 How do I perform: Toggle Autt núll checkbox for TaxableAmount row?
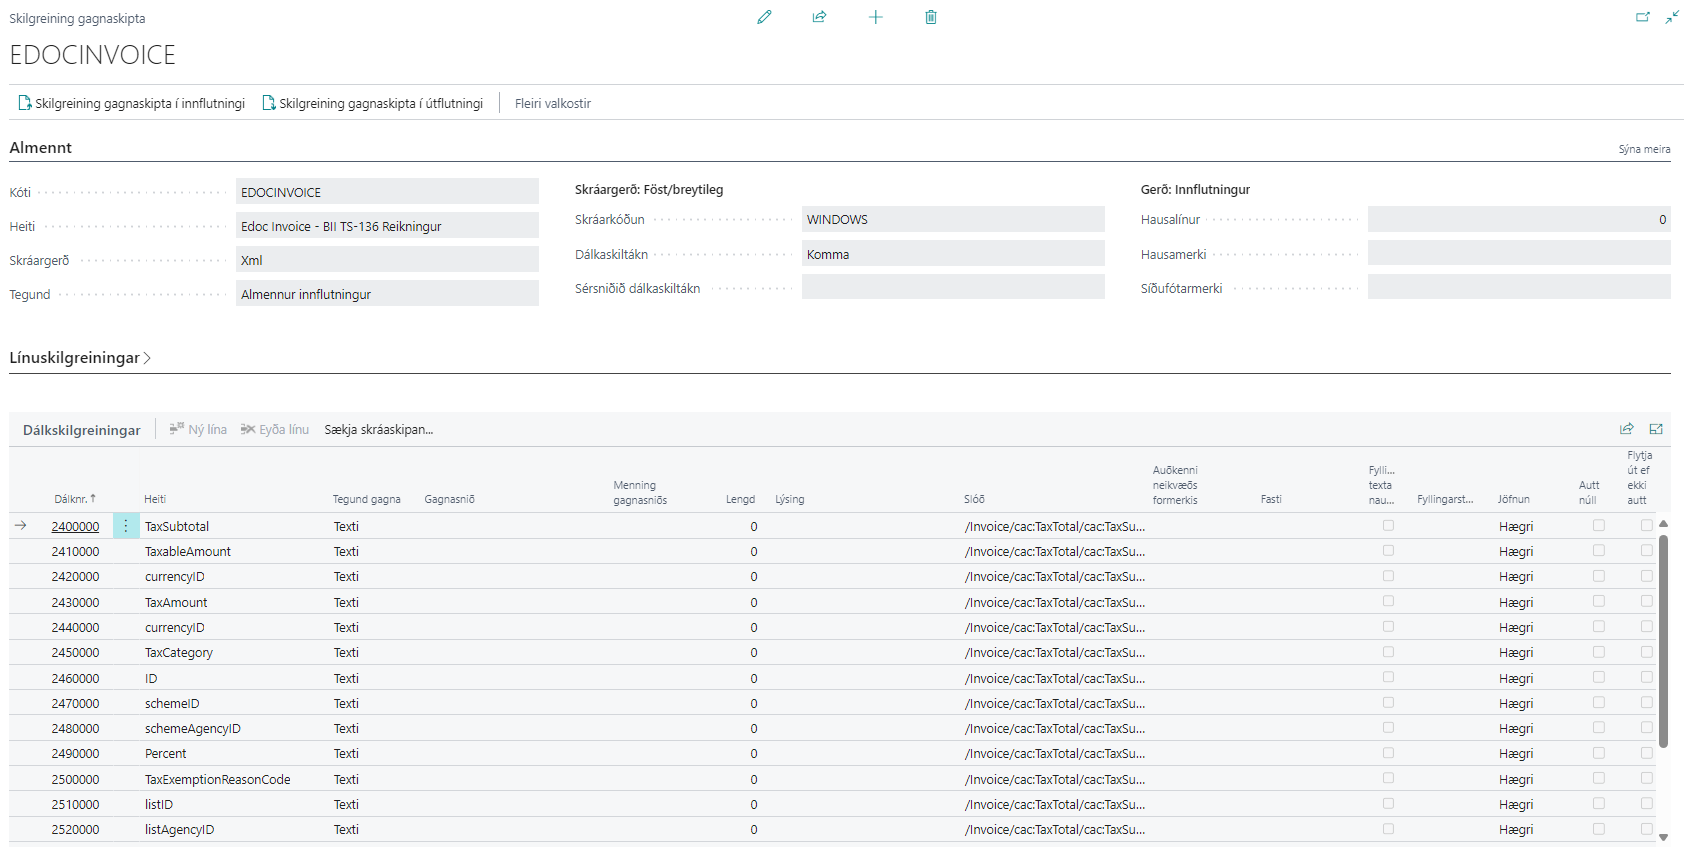(1599, 550)
